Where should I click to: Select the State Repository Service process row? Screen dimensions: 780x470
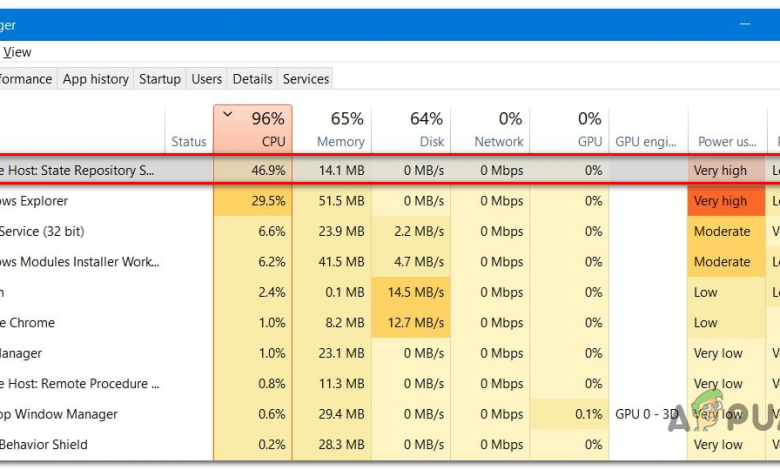point(78,171)
